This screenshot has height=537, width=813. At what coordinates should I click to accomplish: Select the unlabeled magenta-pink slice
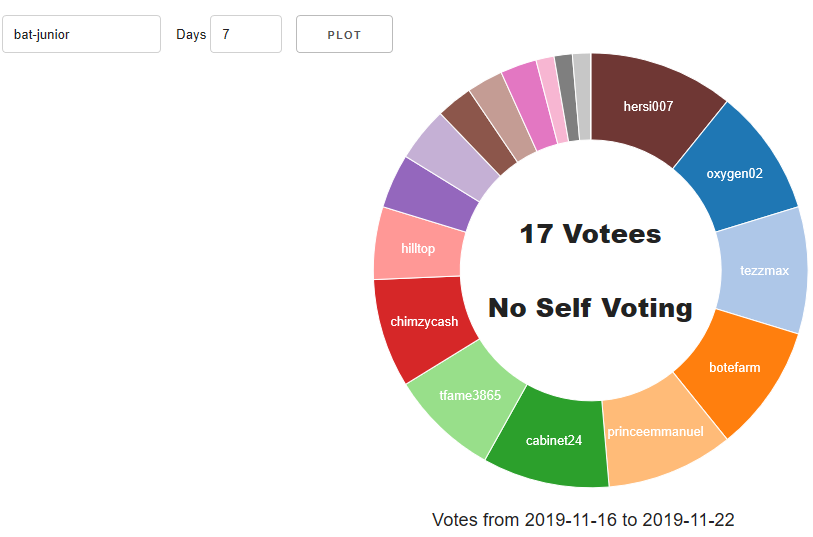tap(530, 105)
